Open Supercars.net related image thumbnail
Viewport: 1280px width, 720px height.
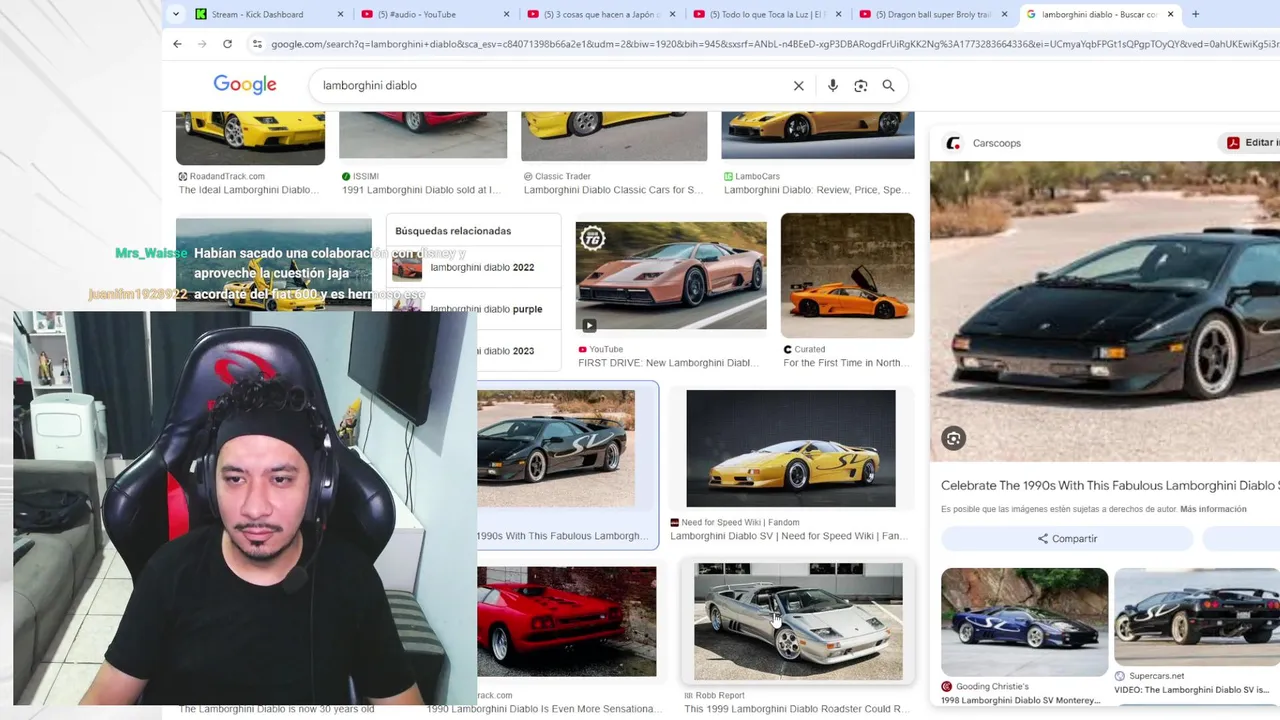point(1197,616)
